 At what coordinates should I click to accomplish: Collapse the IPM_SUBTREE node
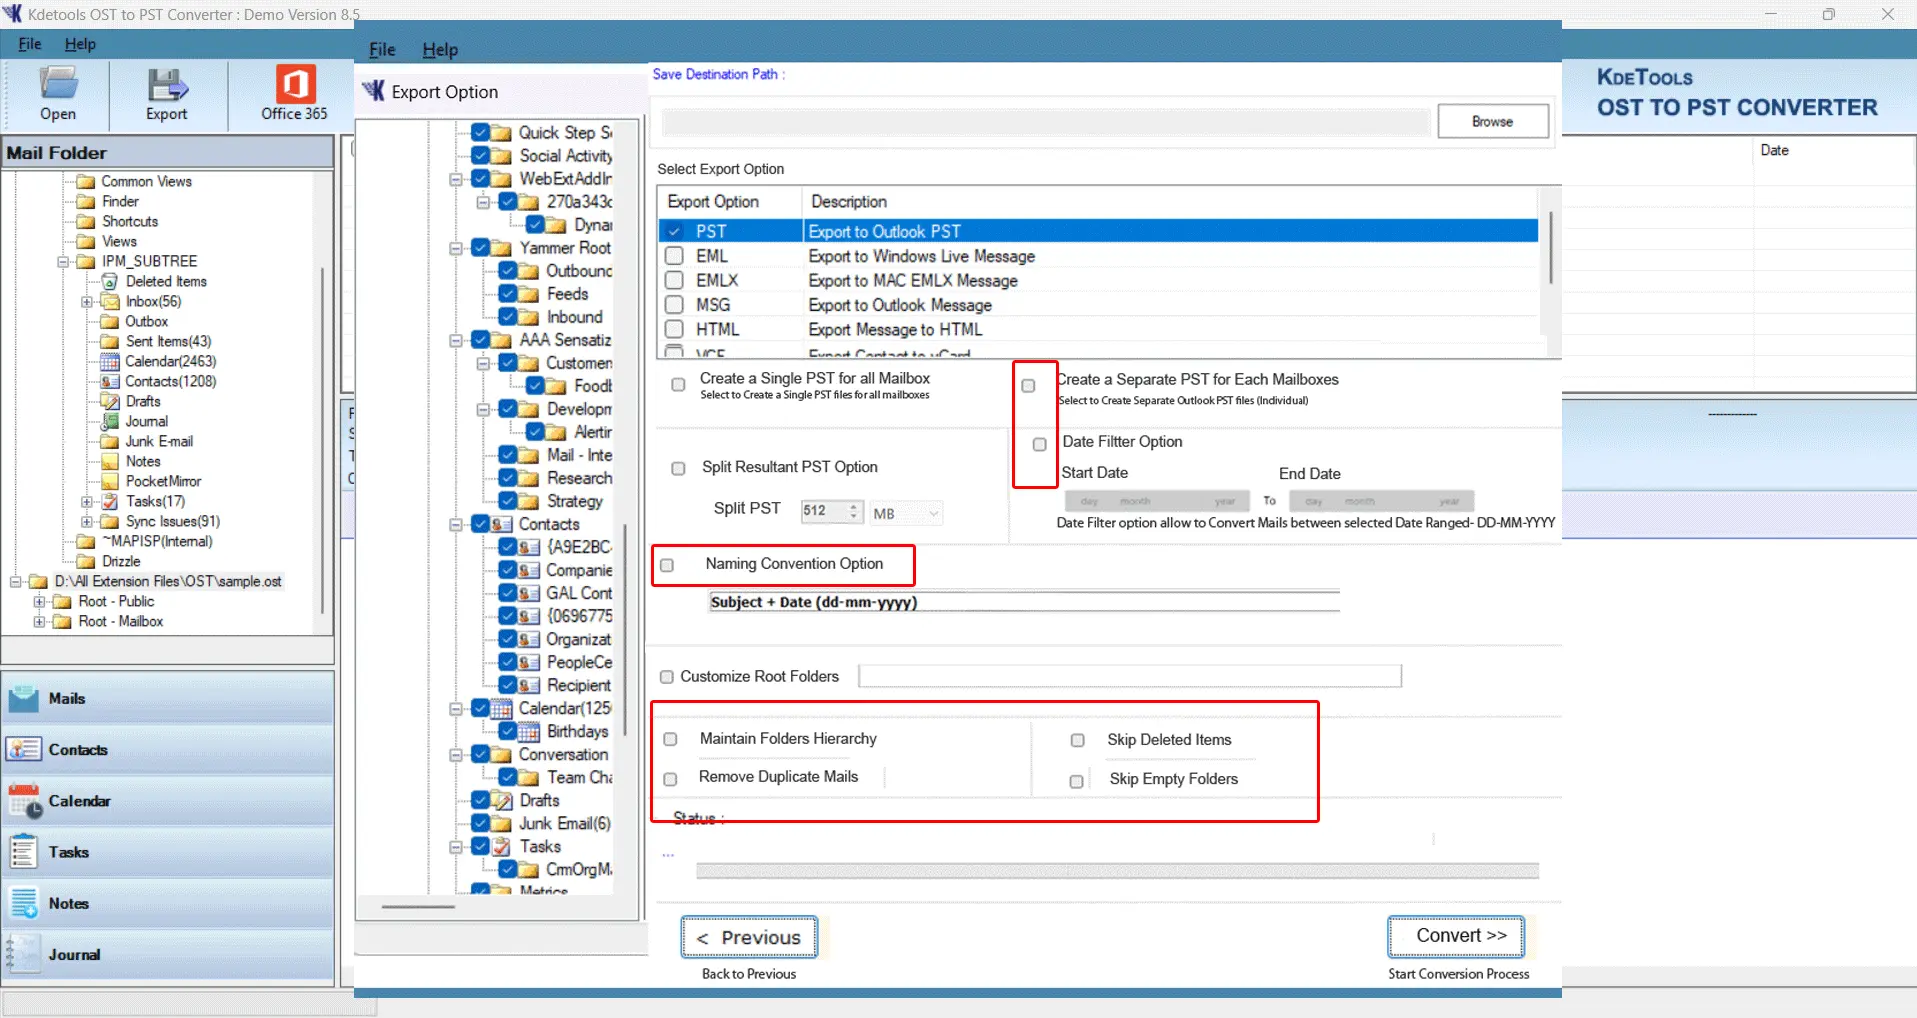(x=63, y=261)
